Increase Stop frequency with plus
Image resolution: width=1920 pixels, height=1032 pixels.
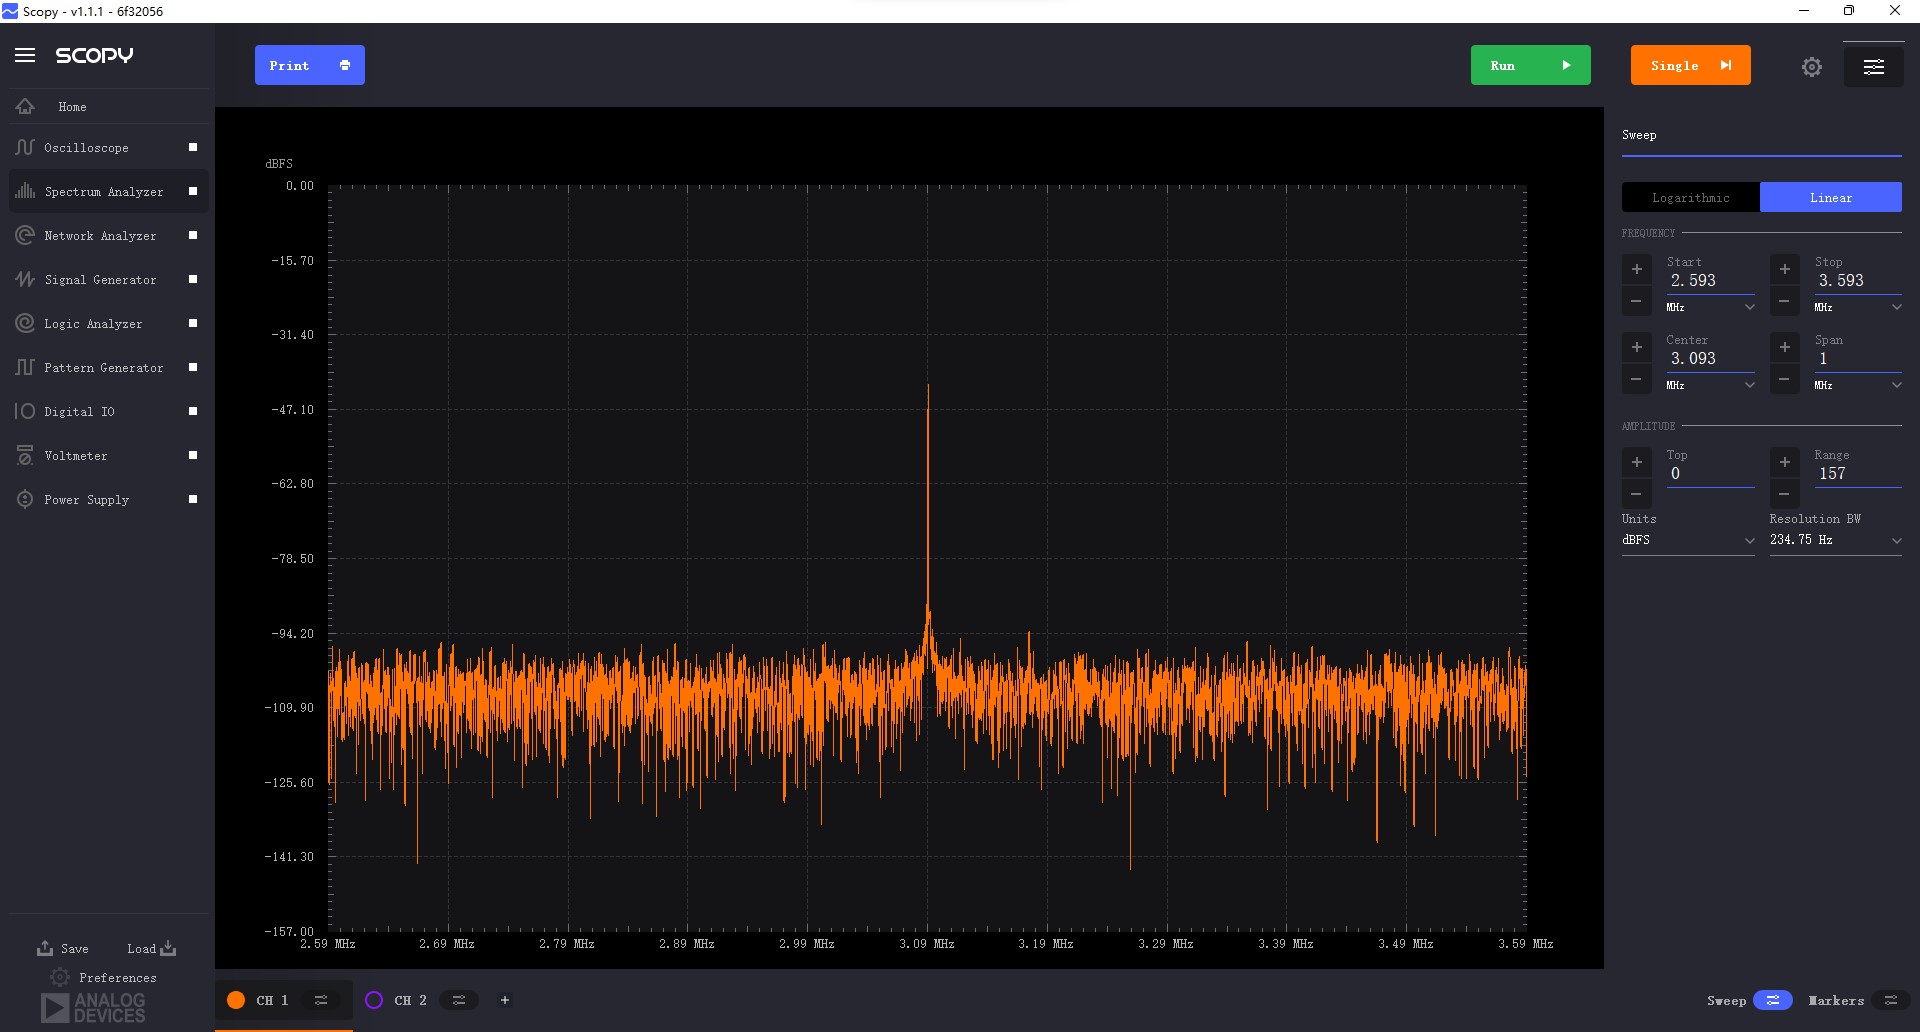coord(1785,269)
